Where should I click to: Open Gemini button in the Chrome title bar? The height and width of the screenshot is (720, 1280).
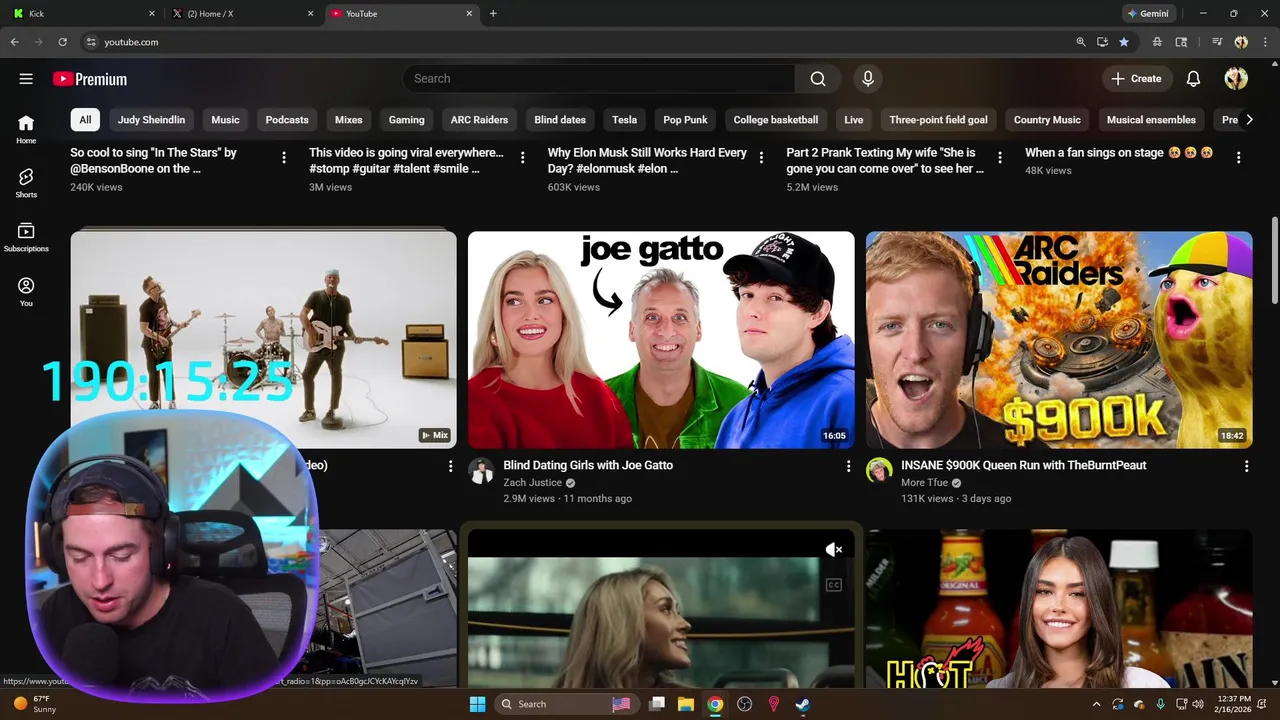1148,14
